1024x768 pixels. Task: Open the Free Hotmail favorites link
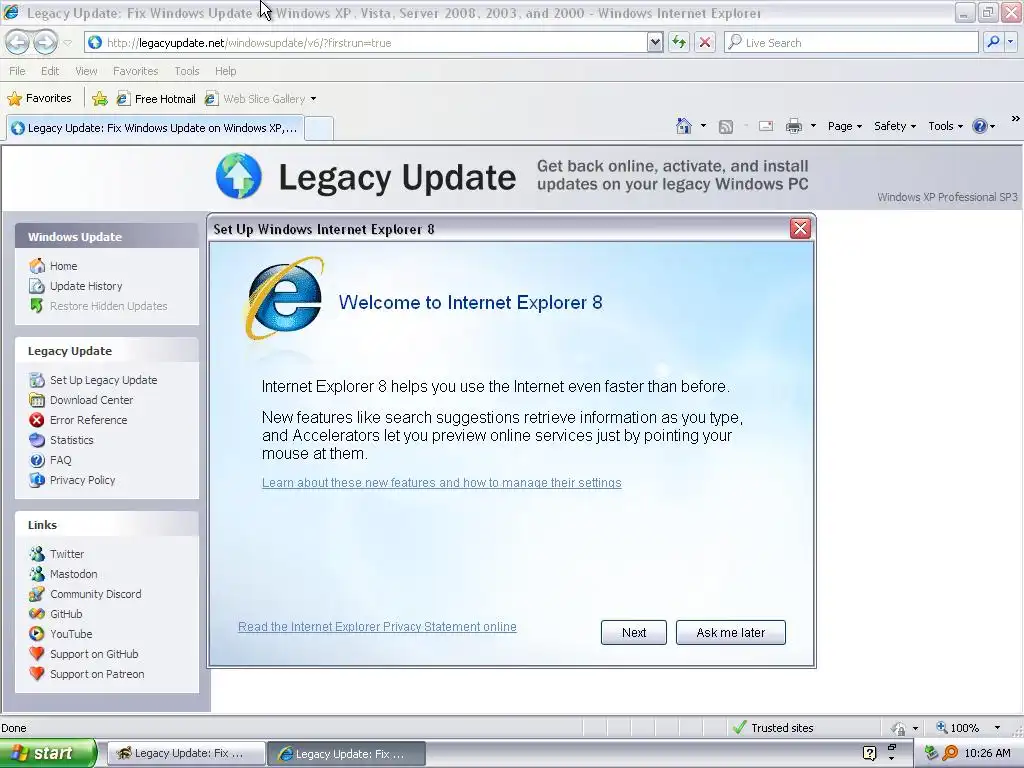156,99
